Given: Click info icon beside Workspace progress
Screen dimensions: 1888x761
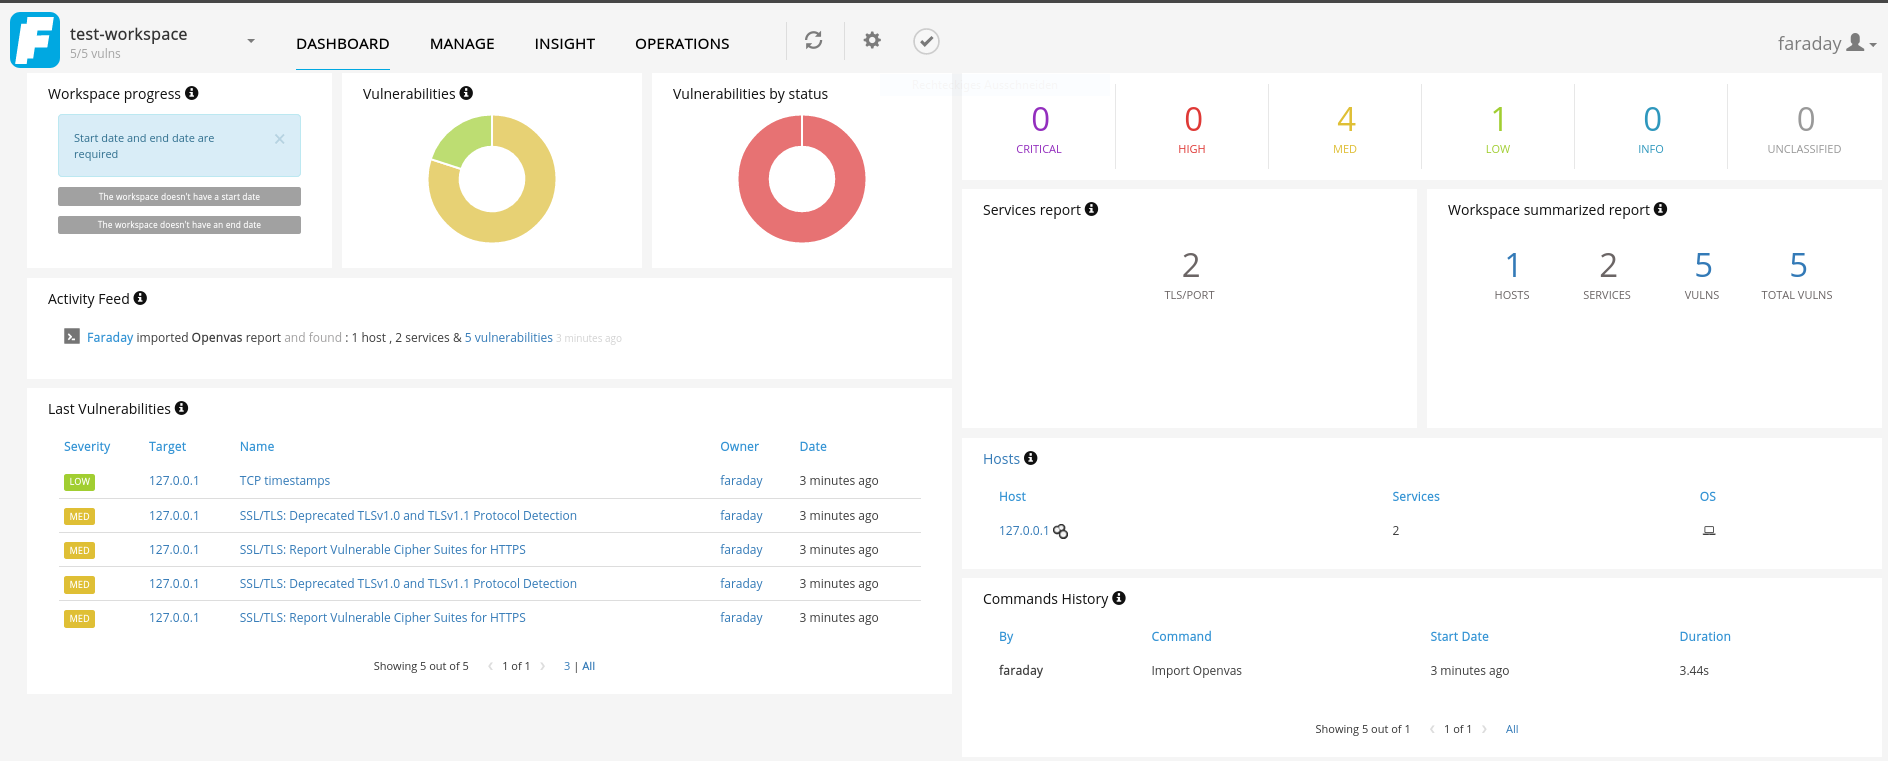Looking at the screenshot, I should pyautogui.click(x=192, y=93).
